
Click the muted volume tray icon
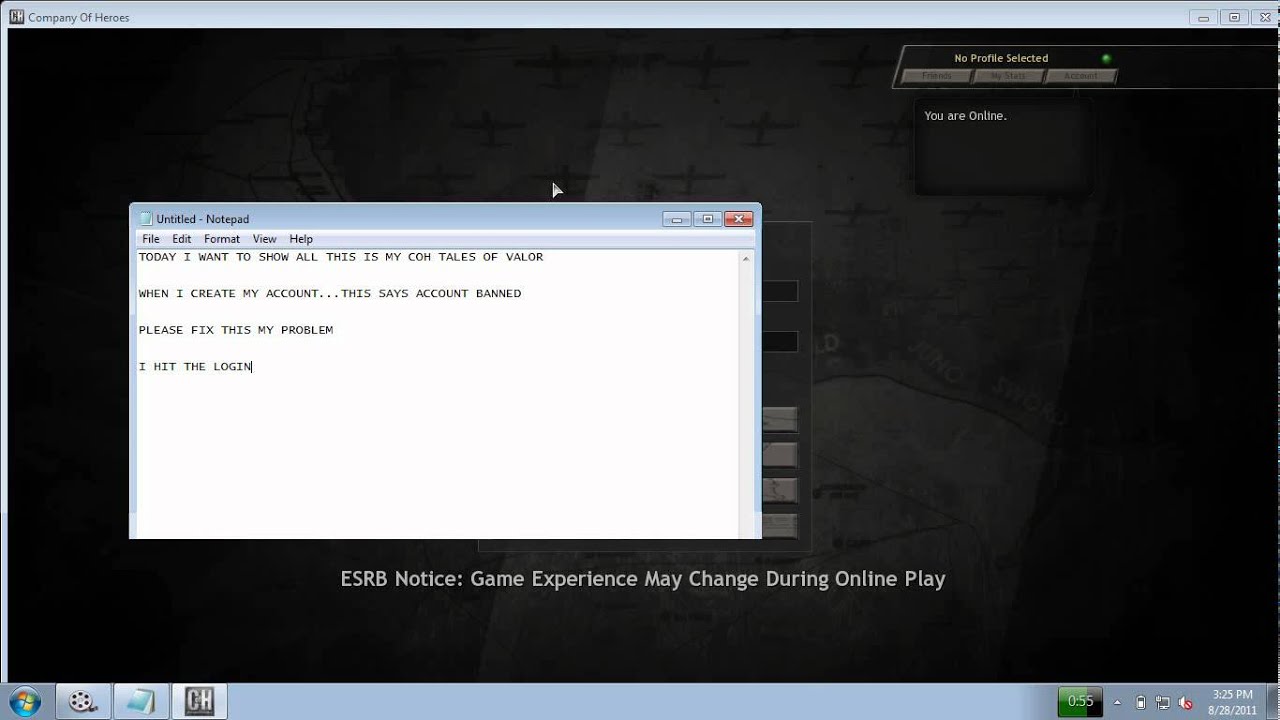tap(1185, 702)
